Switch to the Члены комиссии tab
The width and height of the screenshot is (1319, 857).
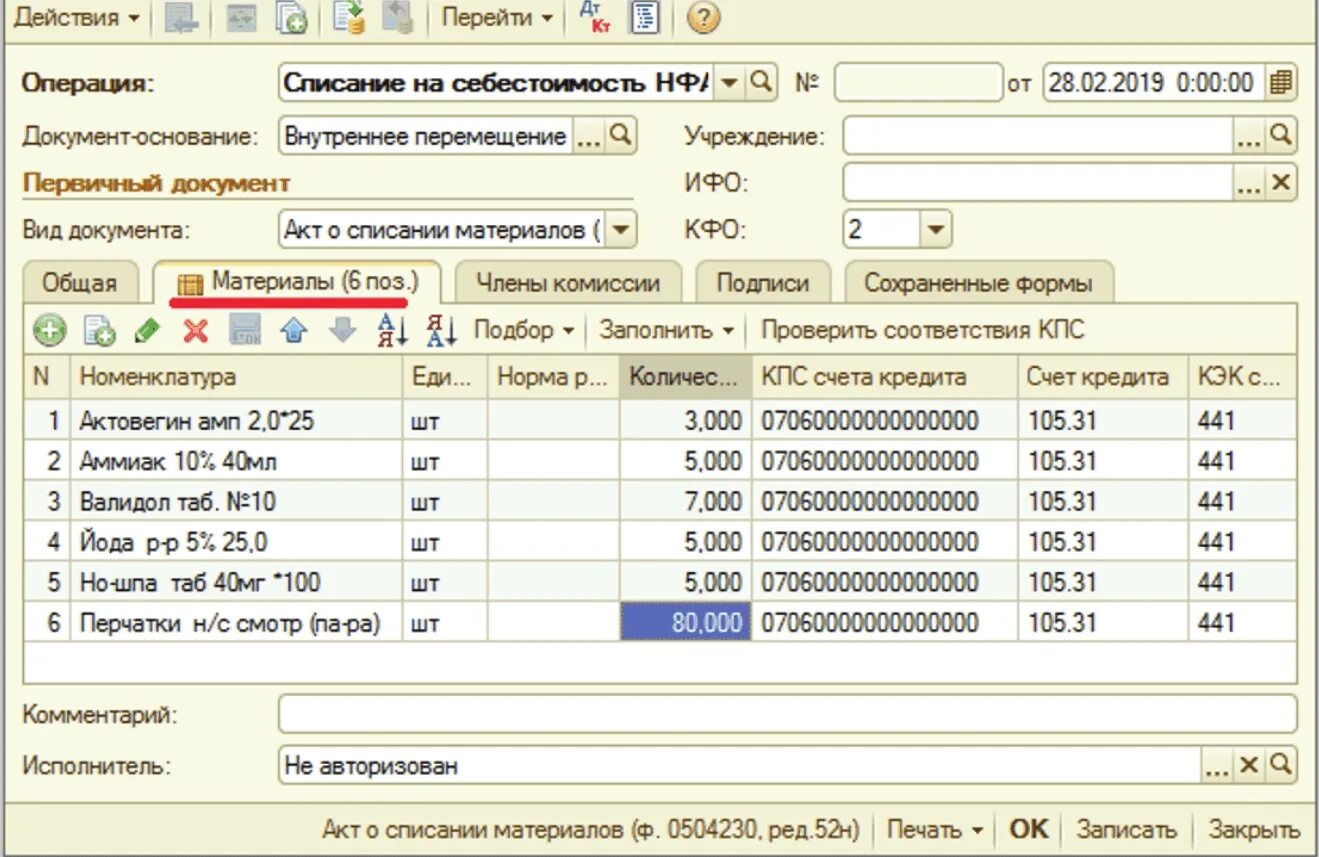tap(568, 283)
